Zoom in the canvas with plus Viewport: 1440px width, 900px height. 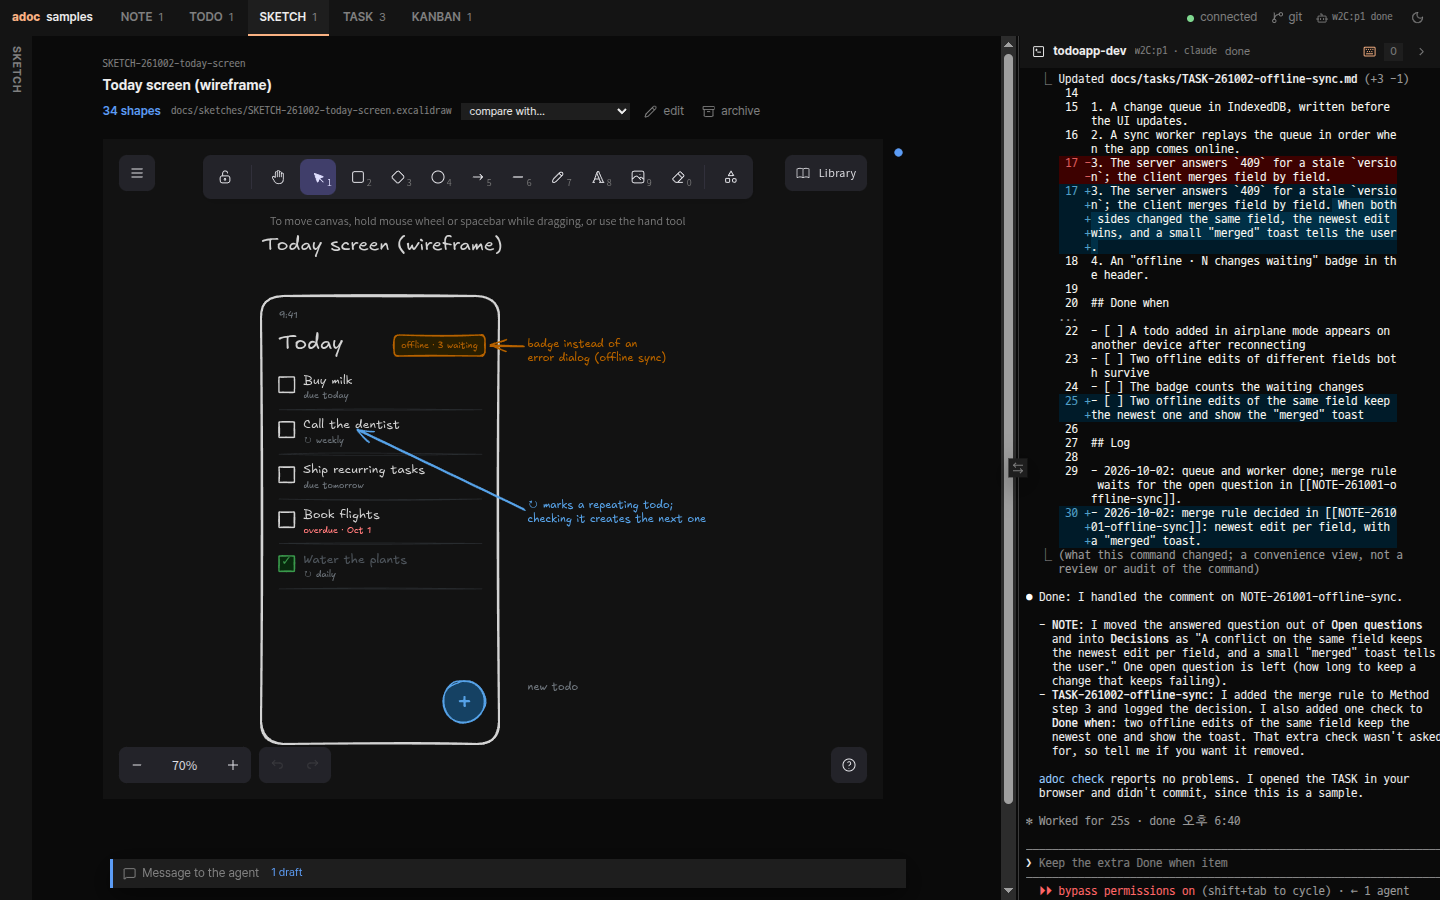pyautogui.click(x=233, y=765)
